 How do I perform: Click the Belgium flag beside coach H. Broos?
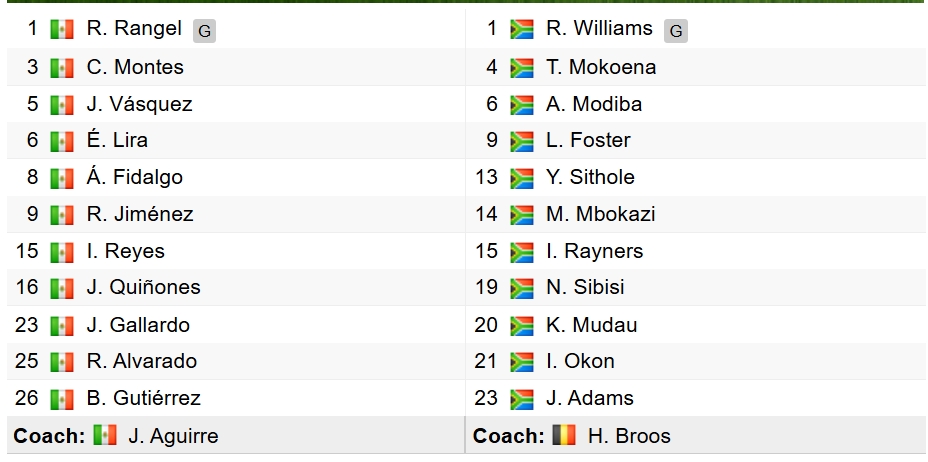564,435
